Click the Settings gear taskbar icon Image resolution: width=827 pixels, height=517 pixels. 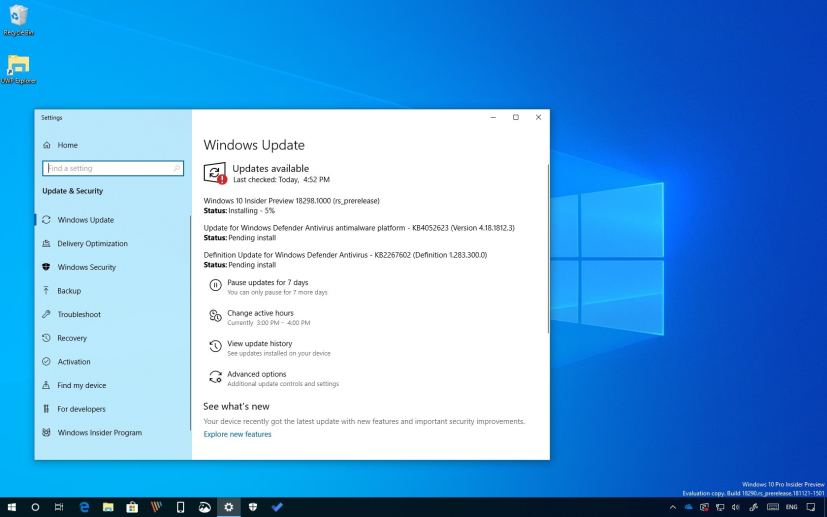[229, 508]
